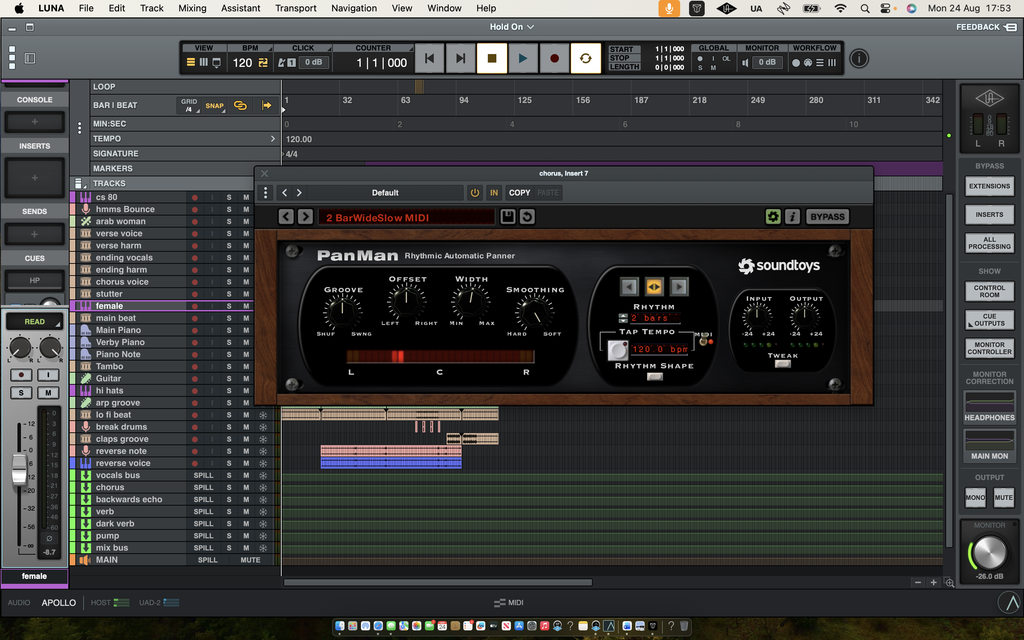Viewport: 1024px width, 640px height.
Task: Click the Tap Tempo pad
Action: (618, 350)
